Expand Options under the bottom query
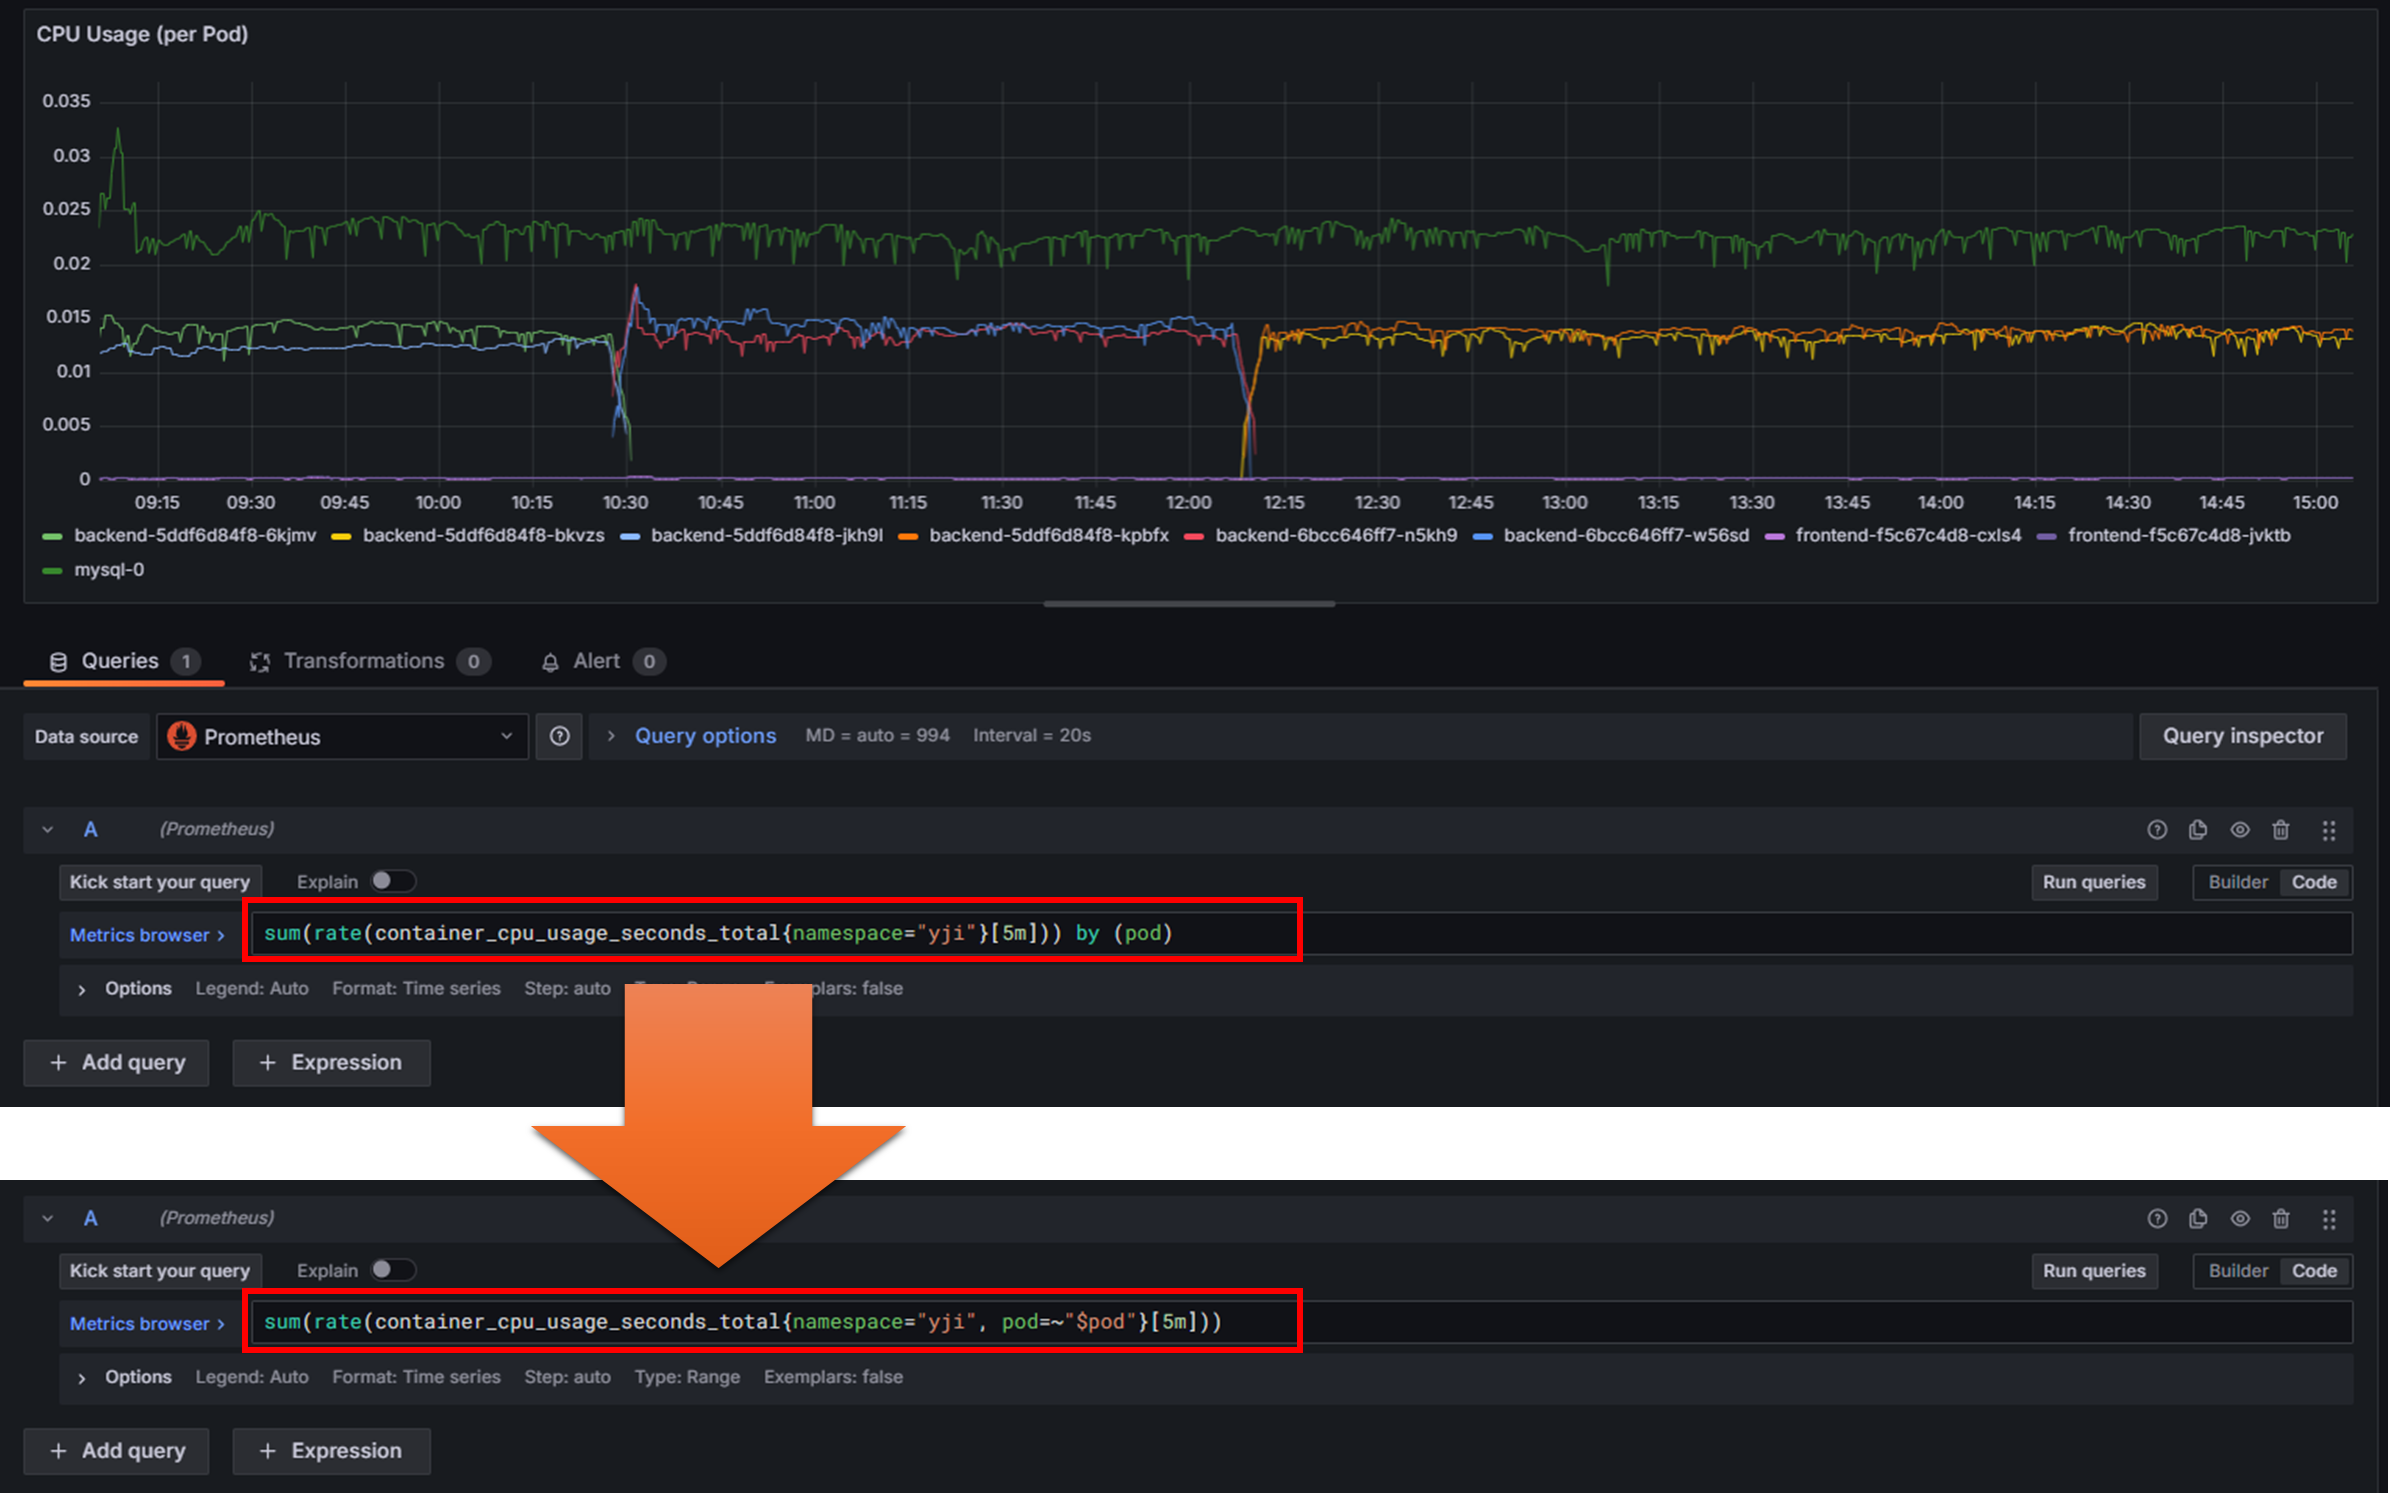Image resolution: width=2390 pixels, height=1493 pixels. (137, 1377)
